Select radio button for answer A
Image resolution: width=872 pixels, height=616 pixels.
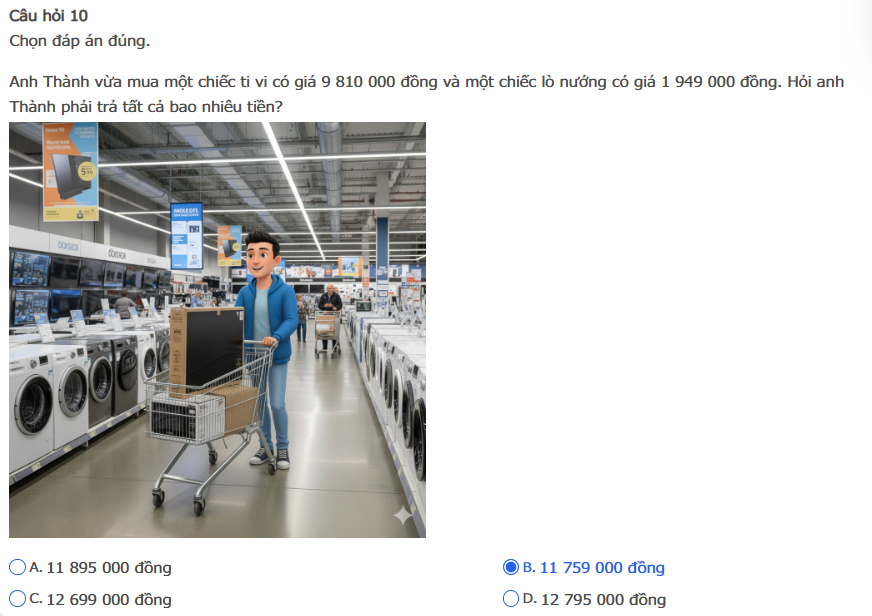[17, 567]
